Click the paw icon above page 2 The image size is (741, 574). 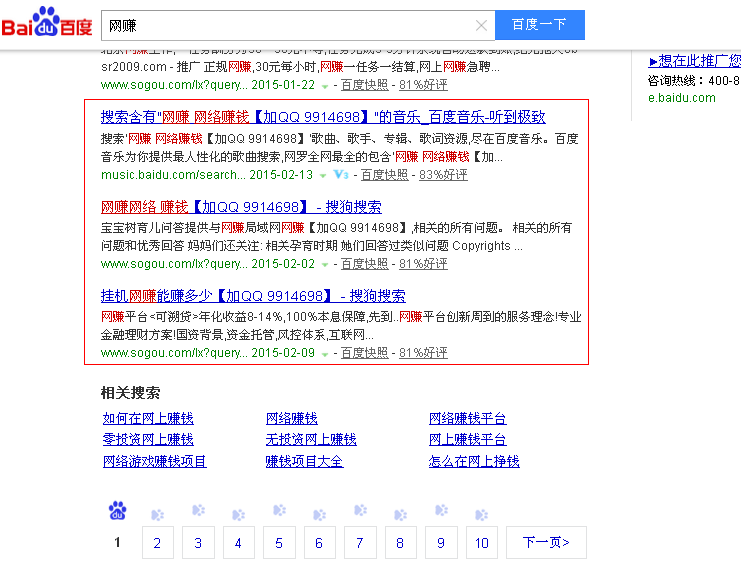click(157, 514)
